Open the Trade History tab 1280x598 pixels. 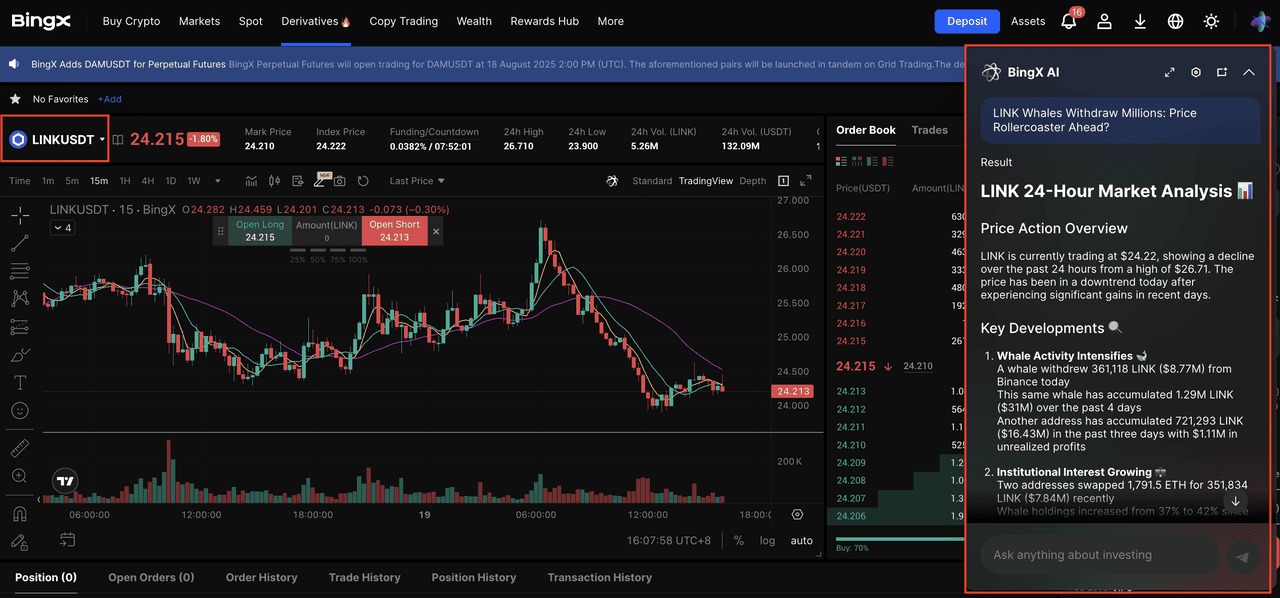[x=364, y=577]
